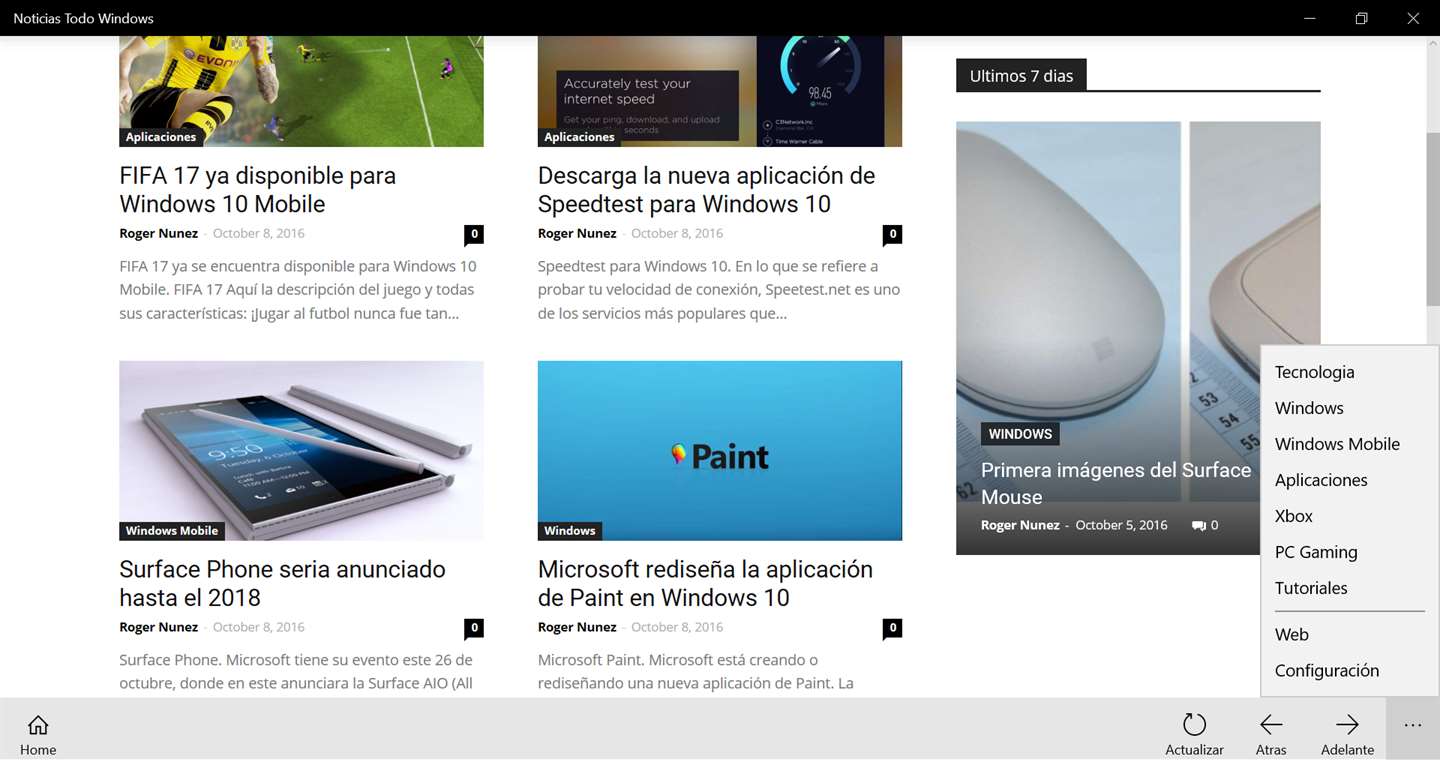Click the Adelante forward arrow
Viewport: 1440px width, 760px height.
click(x=1347, y=724)
